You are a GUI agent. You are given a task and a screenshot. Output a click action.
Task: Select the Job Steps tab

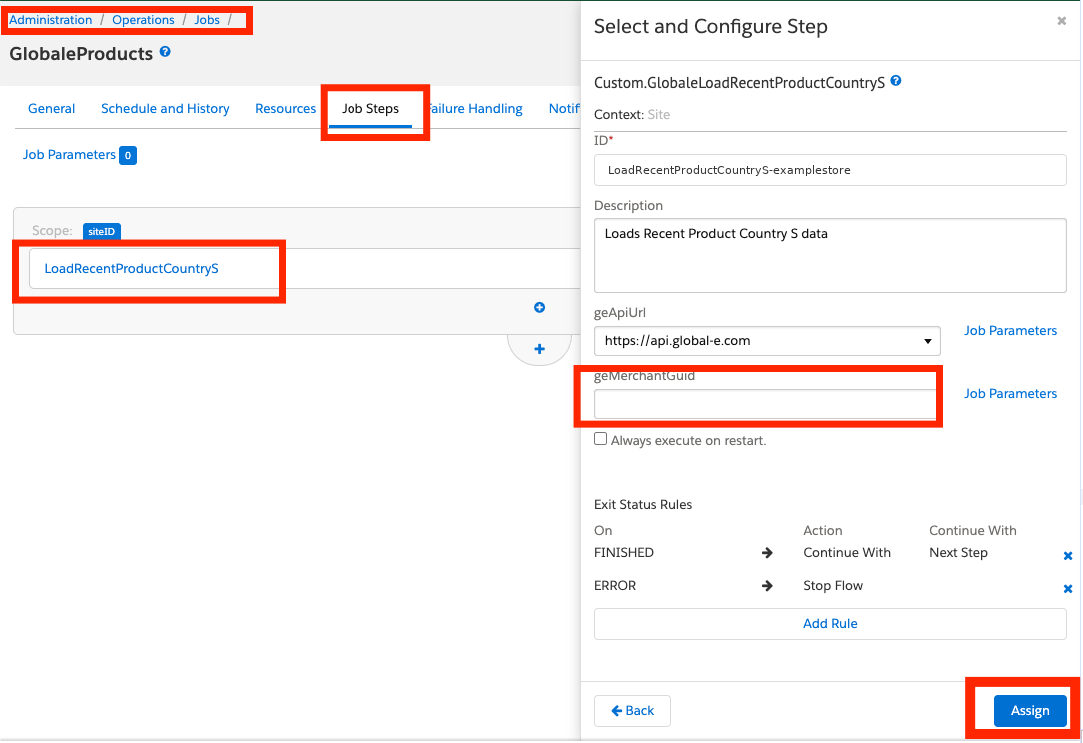(x=370, y=108)
